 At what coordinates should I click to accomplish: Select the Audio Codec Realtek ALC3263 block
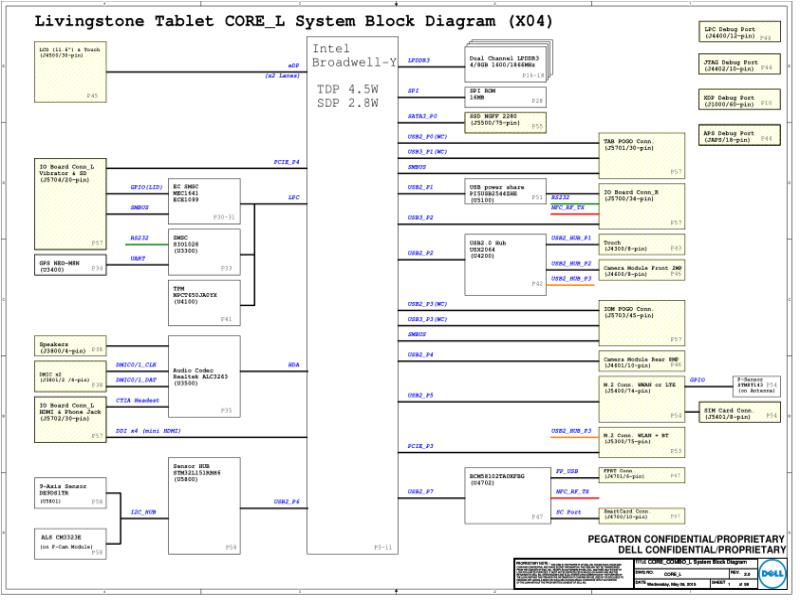[x=204, y=377]
